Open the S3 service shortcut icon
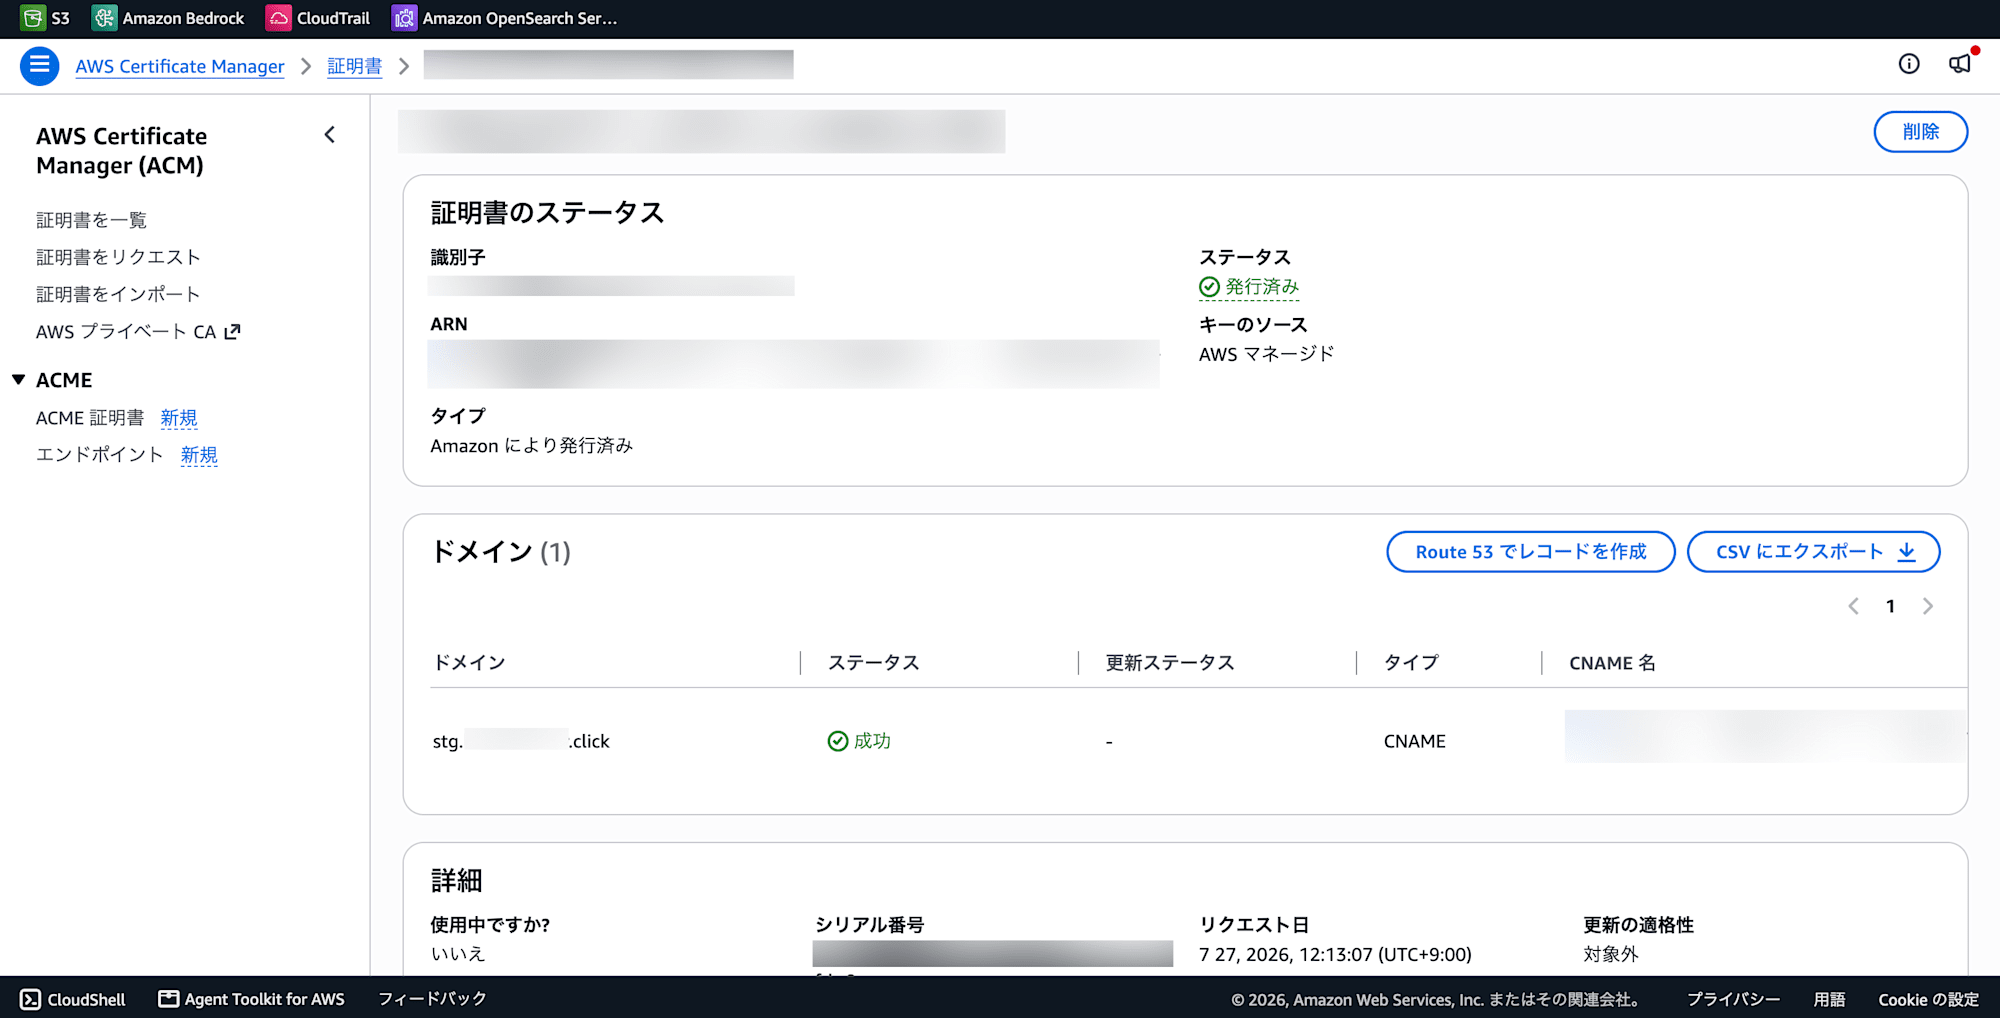 pos(33,18)
